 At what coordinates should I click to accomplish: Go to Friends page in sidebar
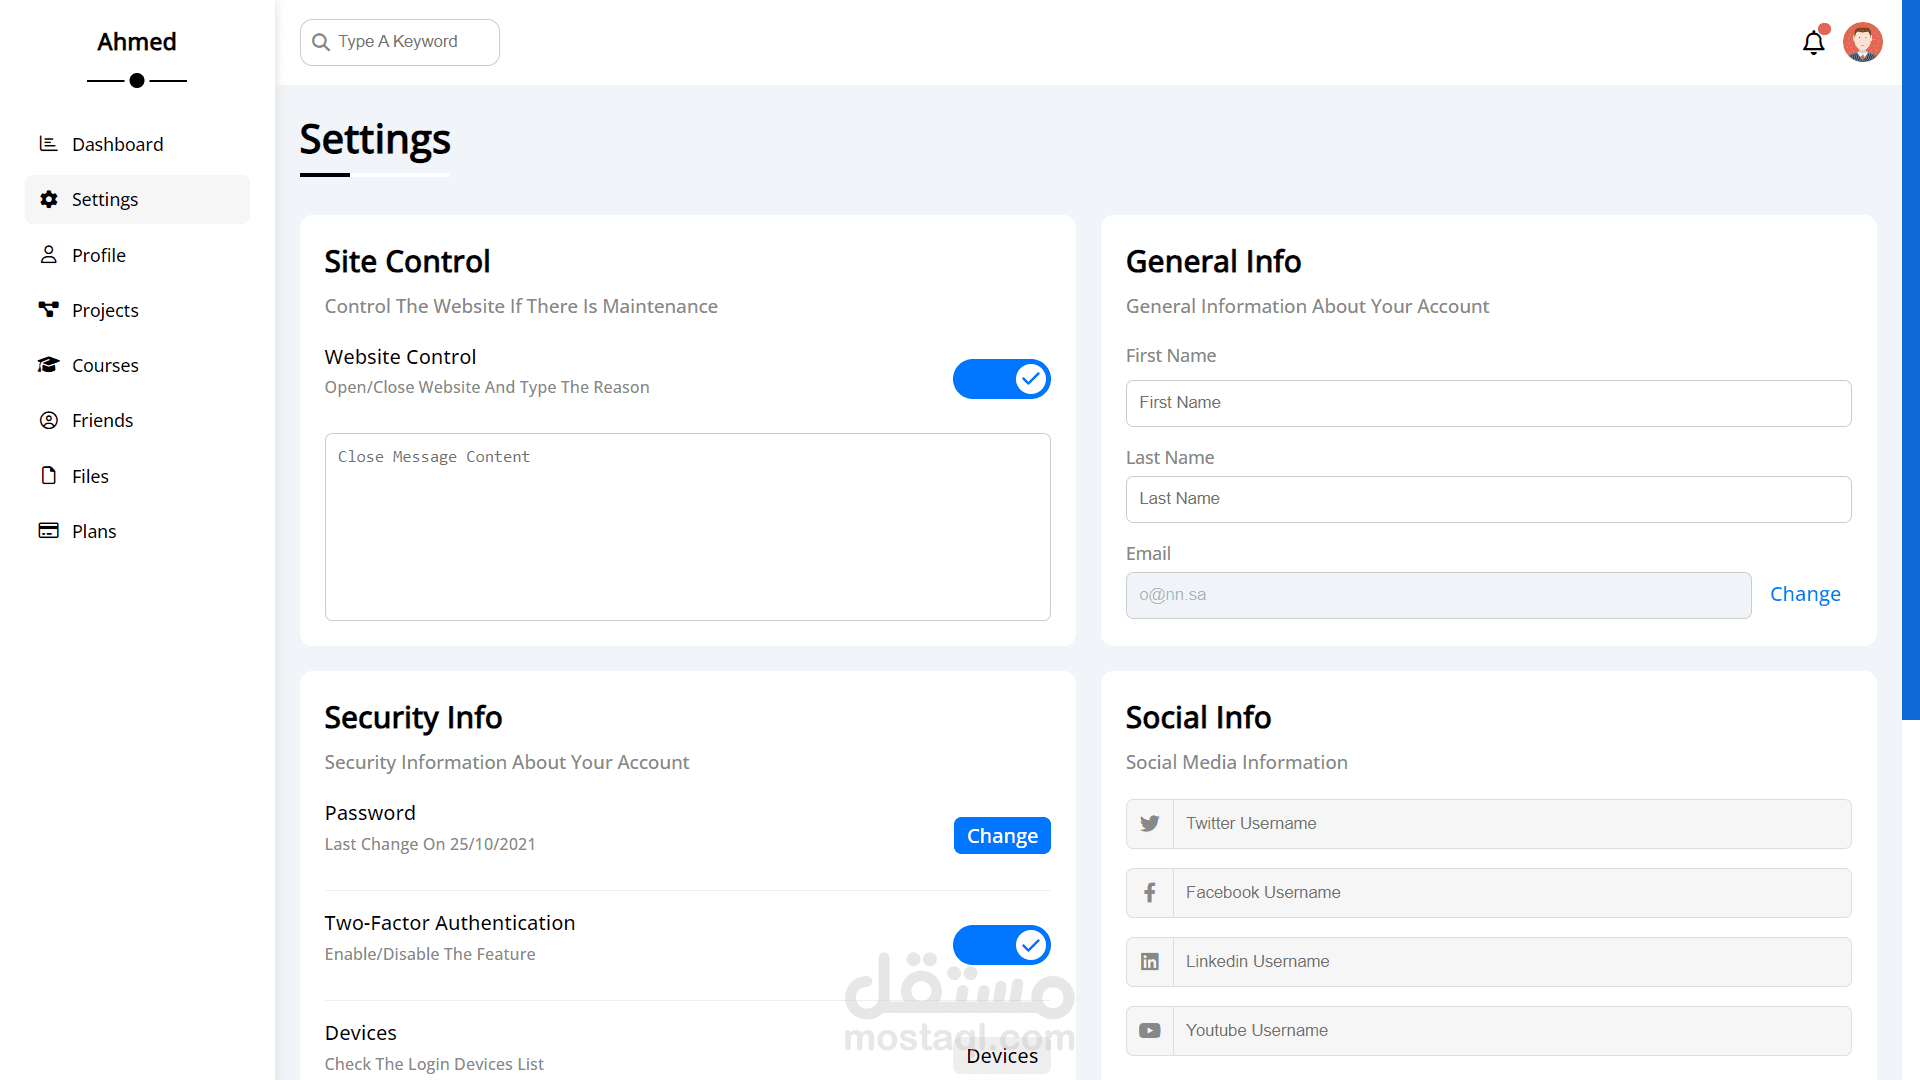(x=102, y=420)
